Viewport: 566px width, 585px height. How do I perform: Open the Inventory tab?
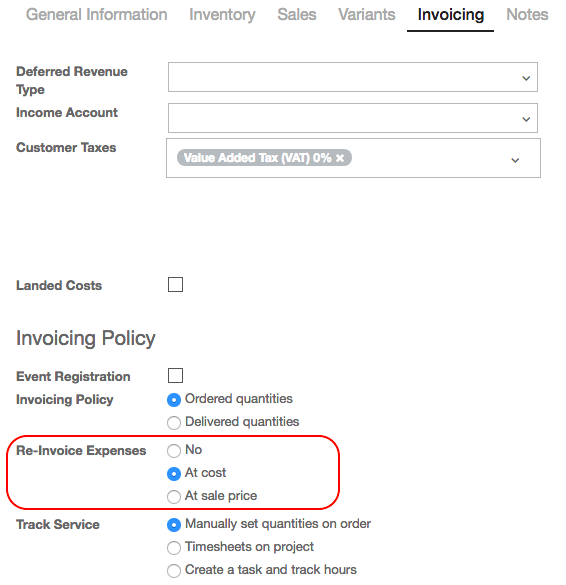pyautogui.click(x=222, y=15)
